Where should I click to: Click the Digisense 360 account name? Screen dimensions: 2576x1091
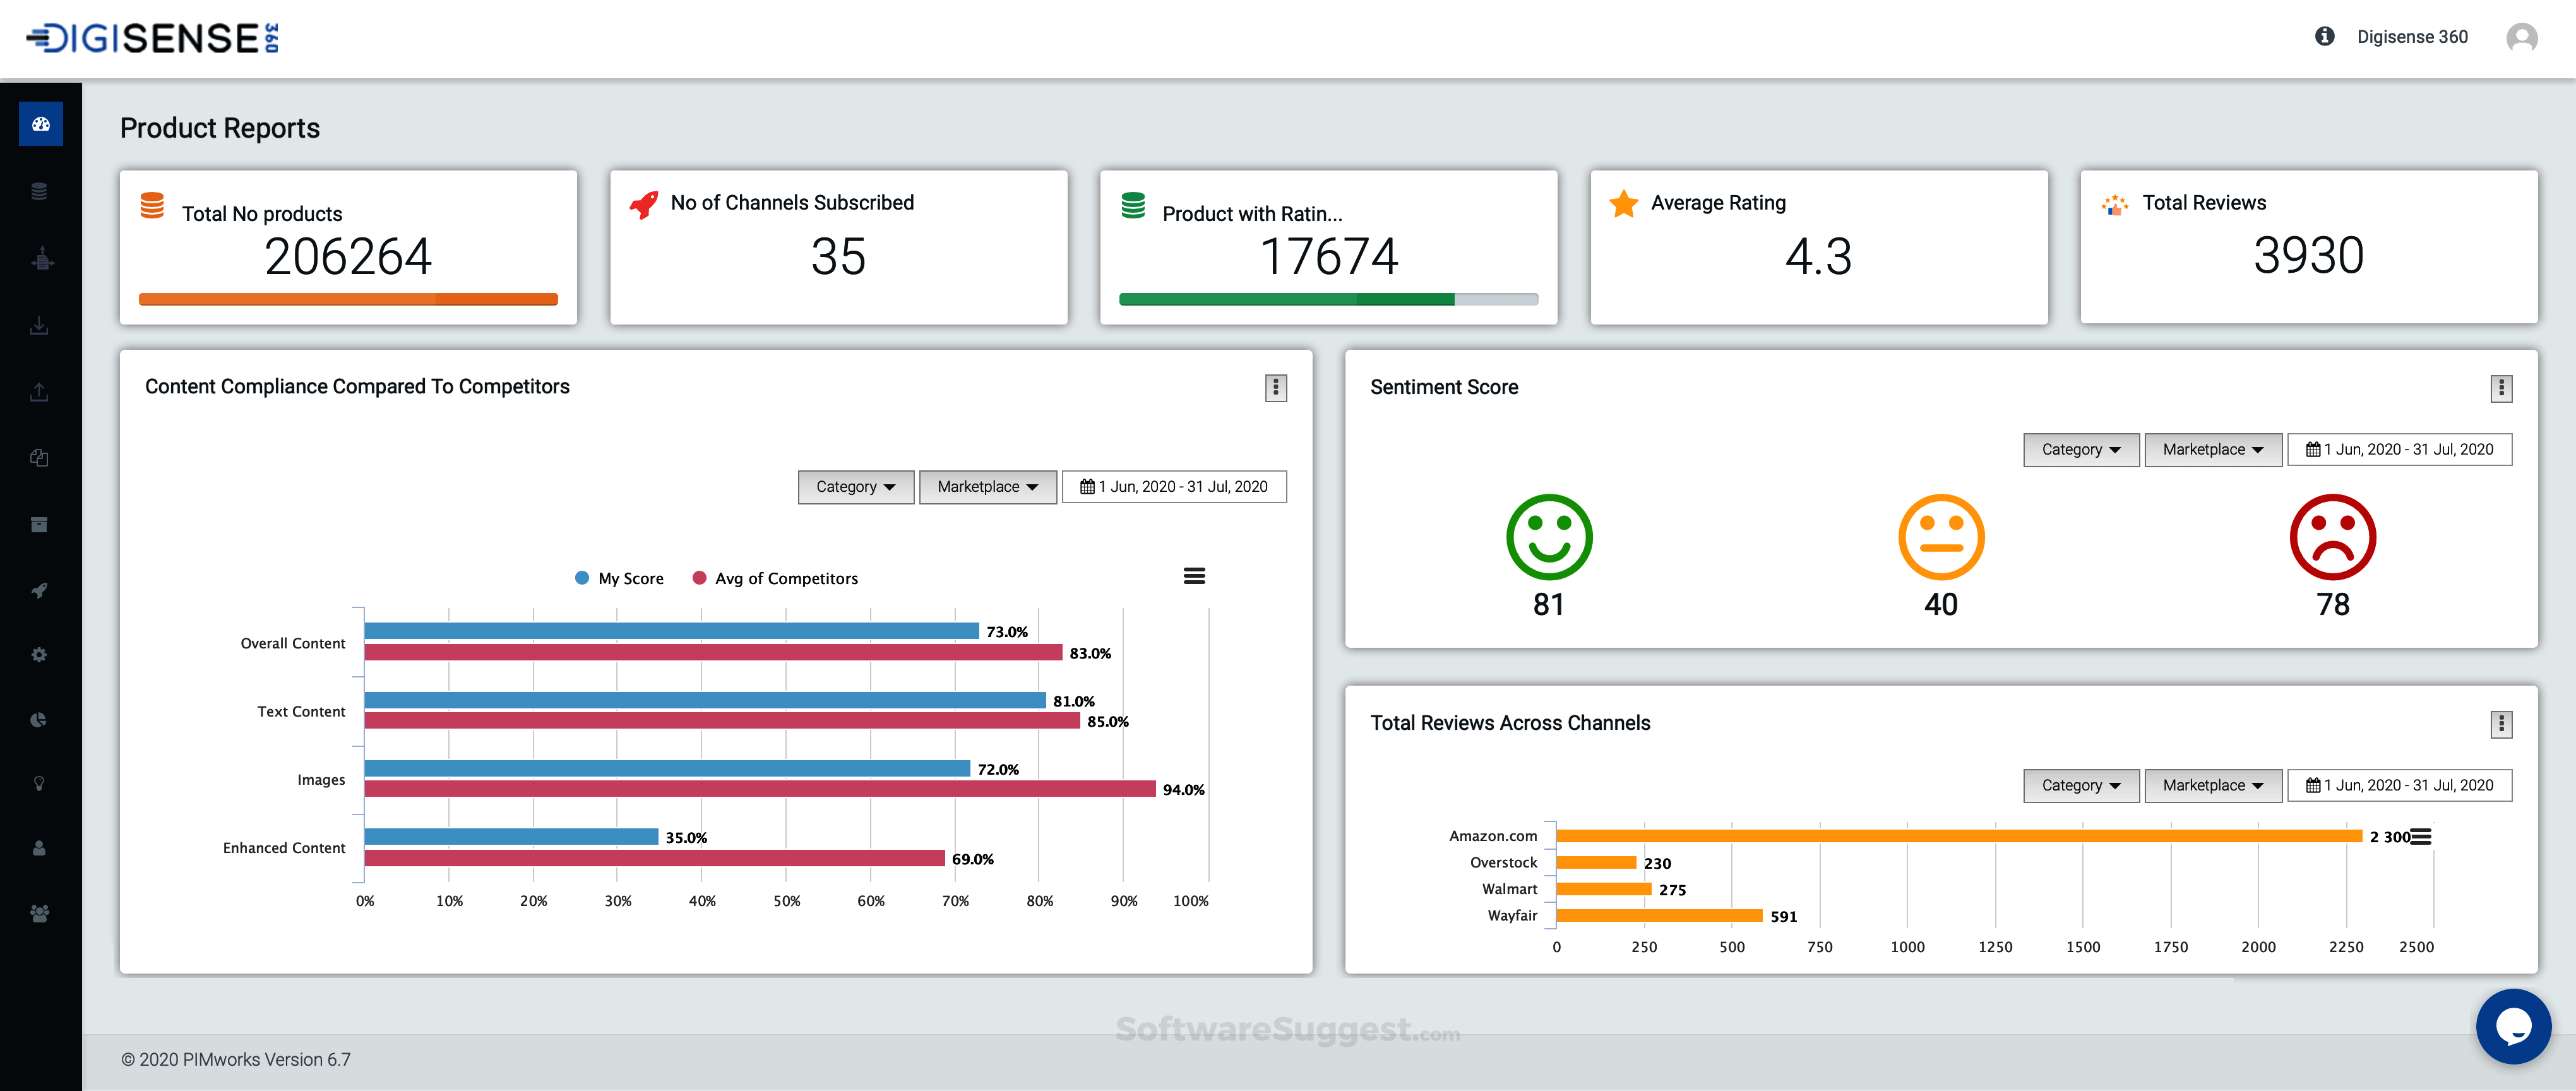2412,37
